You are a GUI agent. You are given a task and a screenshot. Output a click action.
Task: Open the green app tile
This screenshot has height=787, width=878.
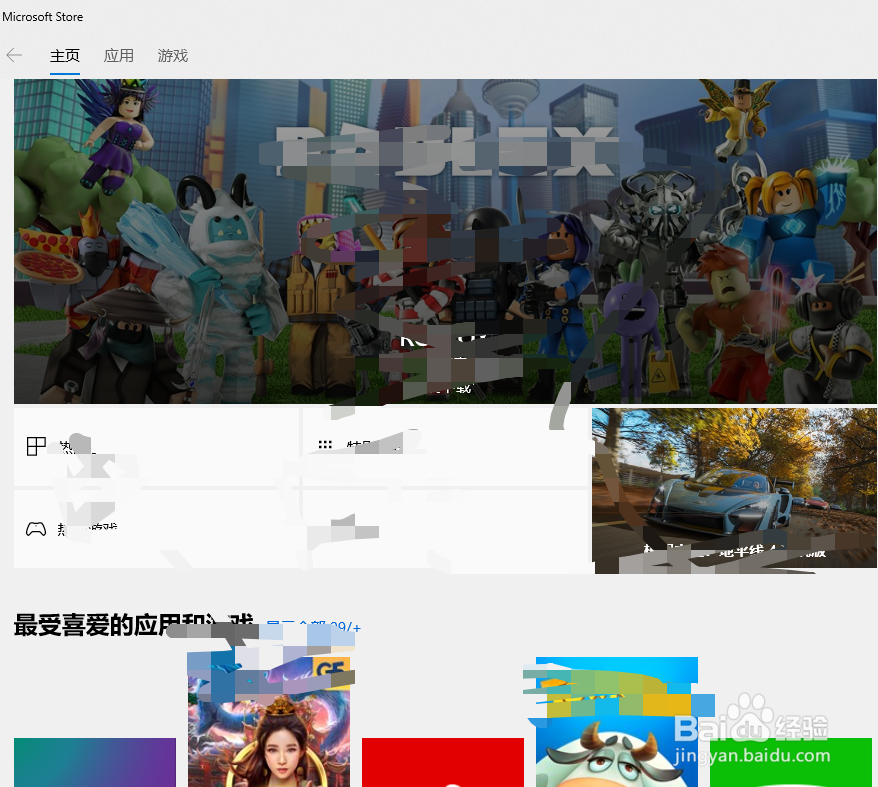point(791,762)
